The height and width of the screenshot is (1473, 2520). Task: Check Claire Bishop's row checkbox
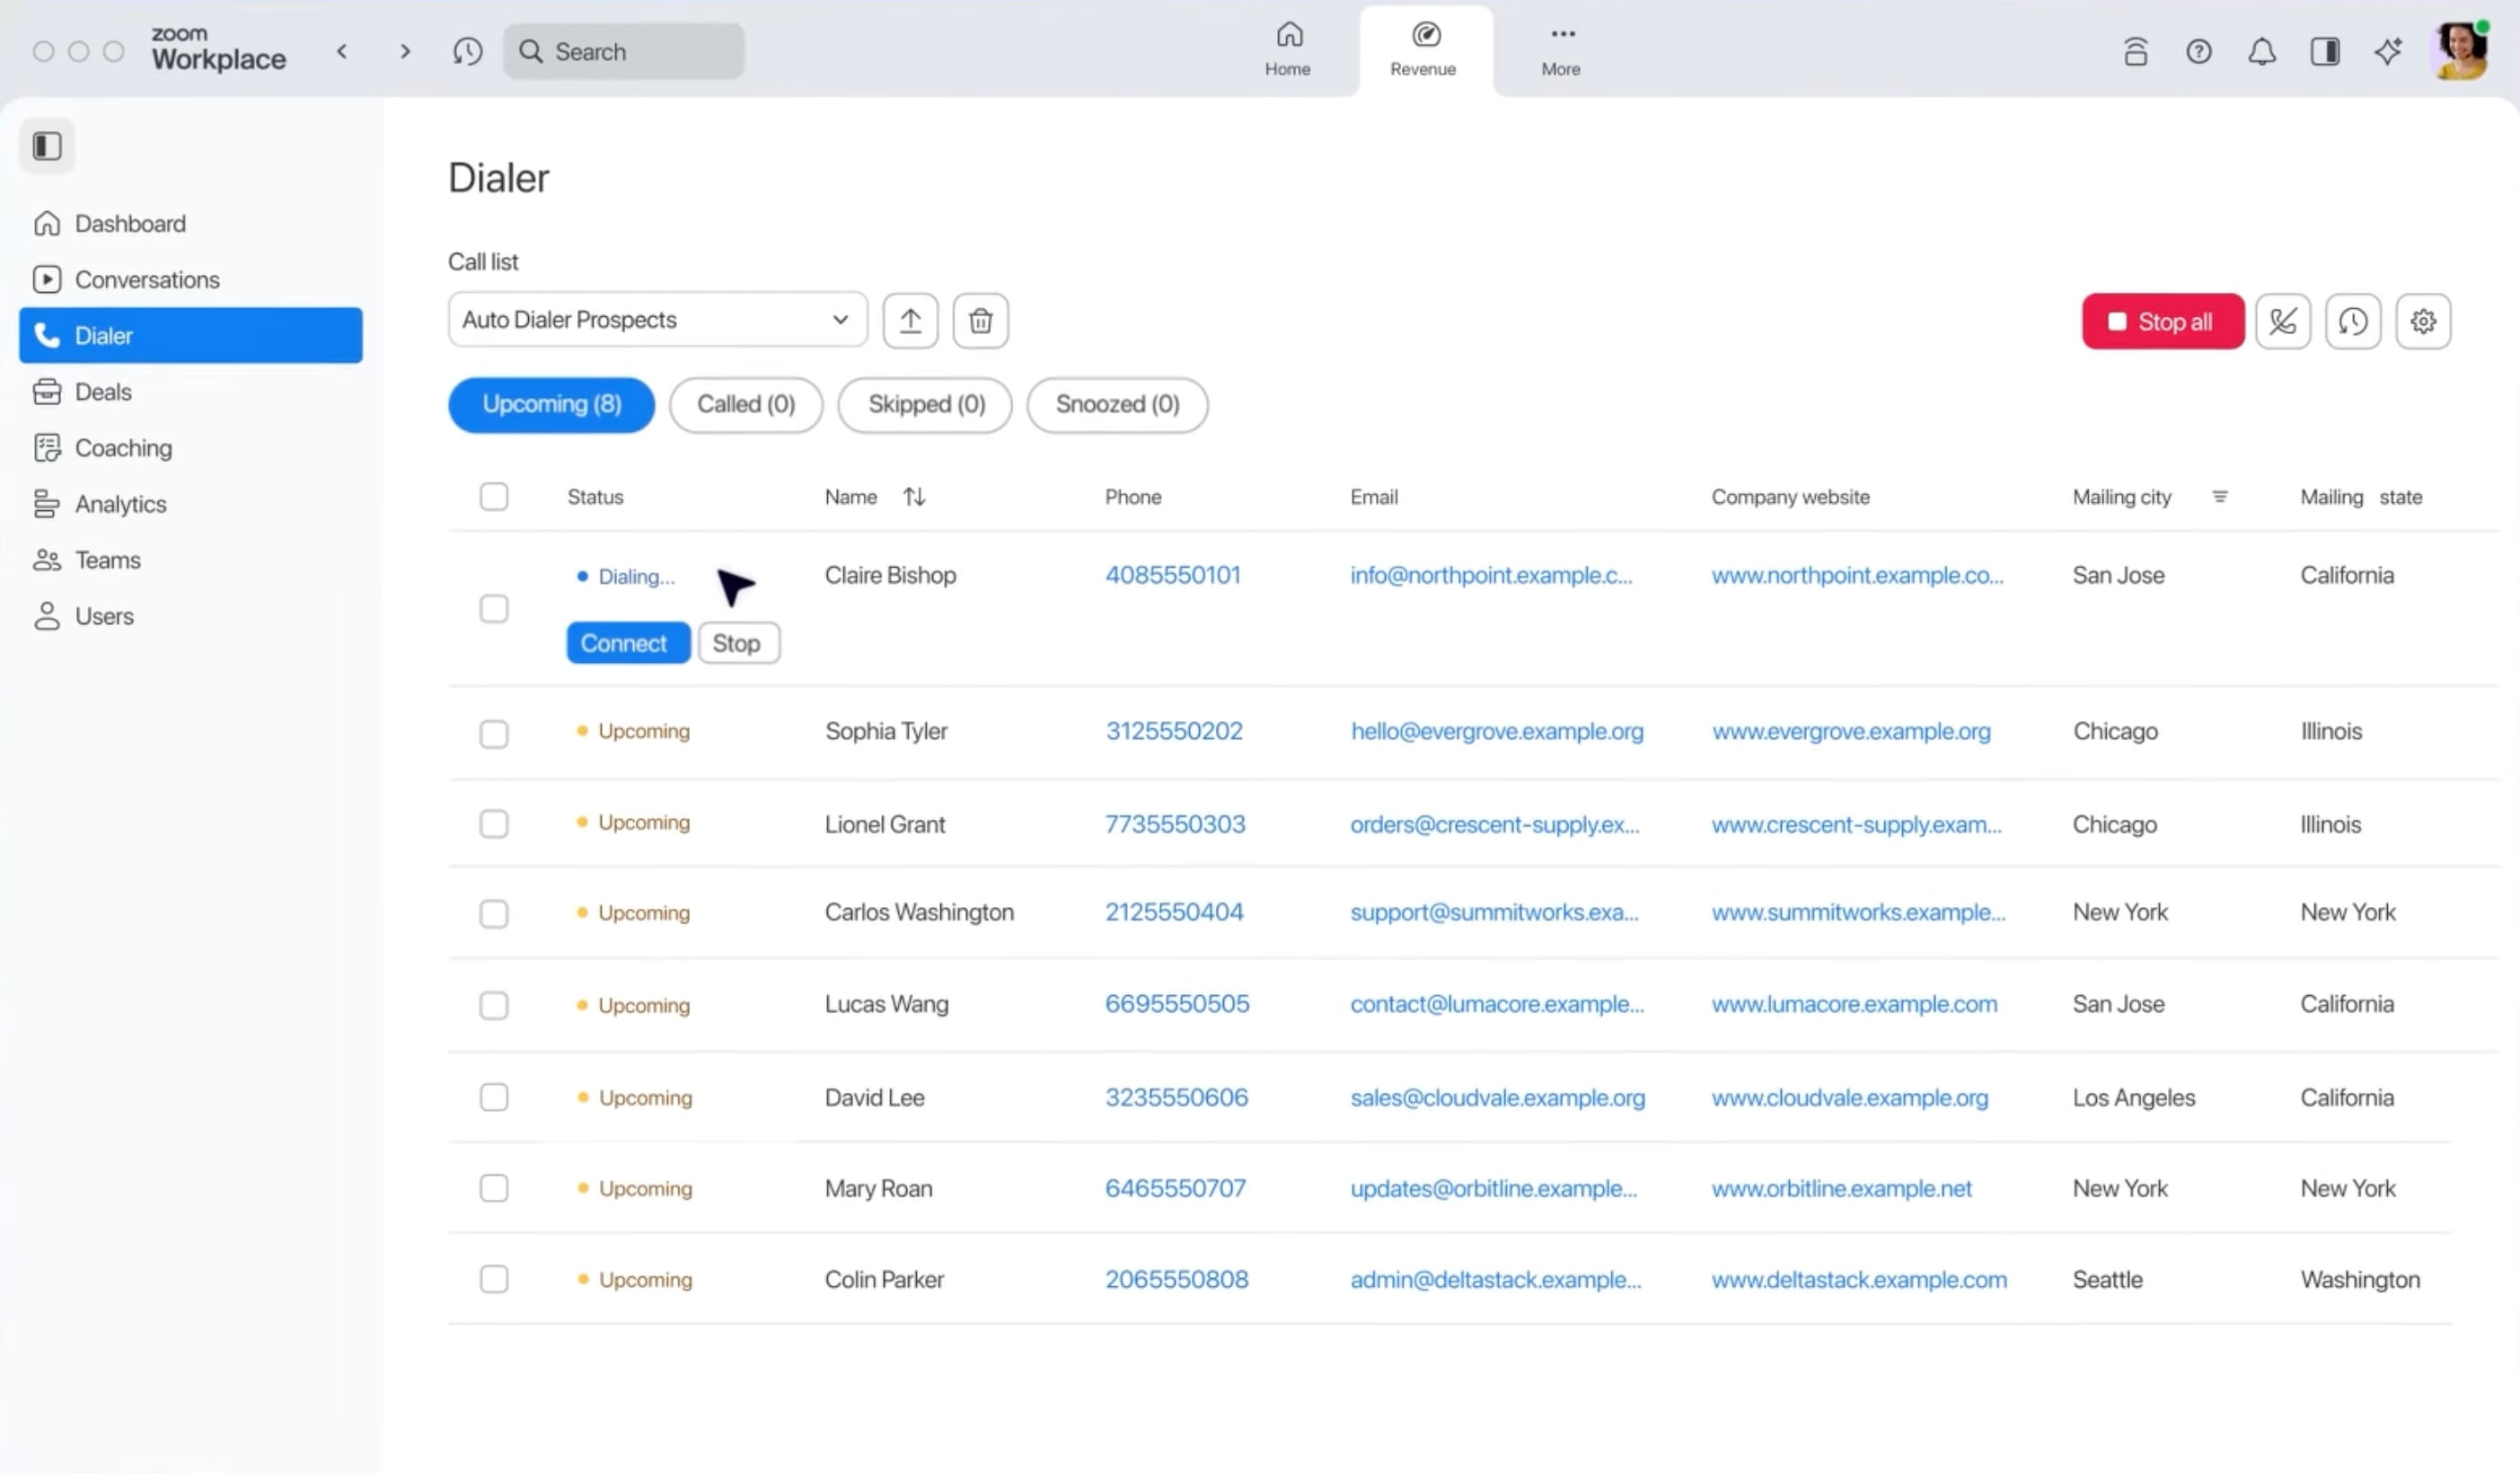(x=494, y=608)
